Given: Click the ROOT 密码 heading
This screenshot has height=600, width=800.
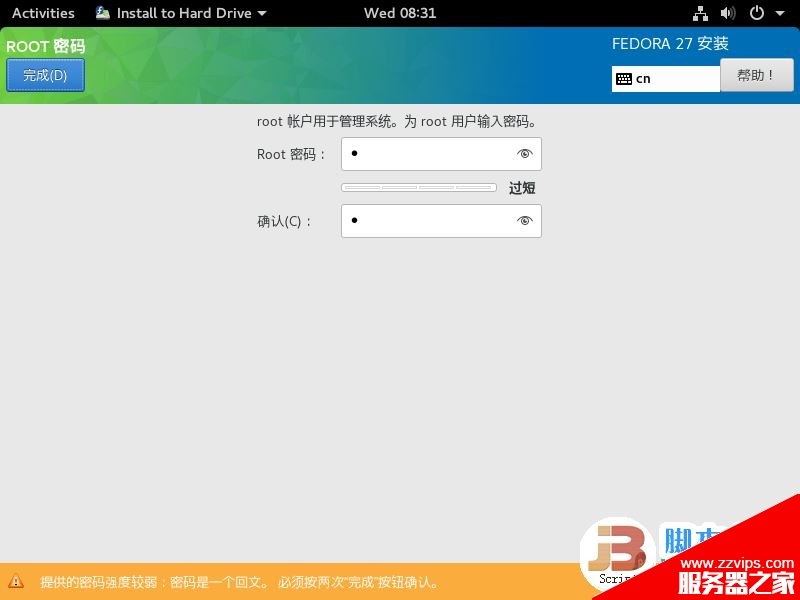Looking at the screenshot, I should pos(45,46).
